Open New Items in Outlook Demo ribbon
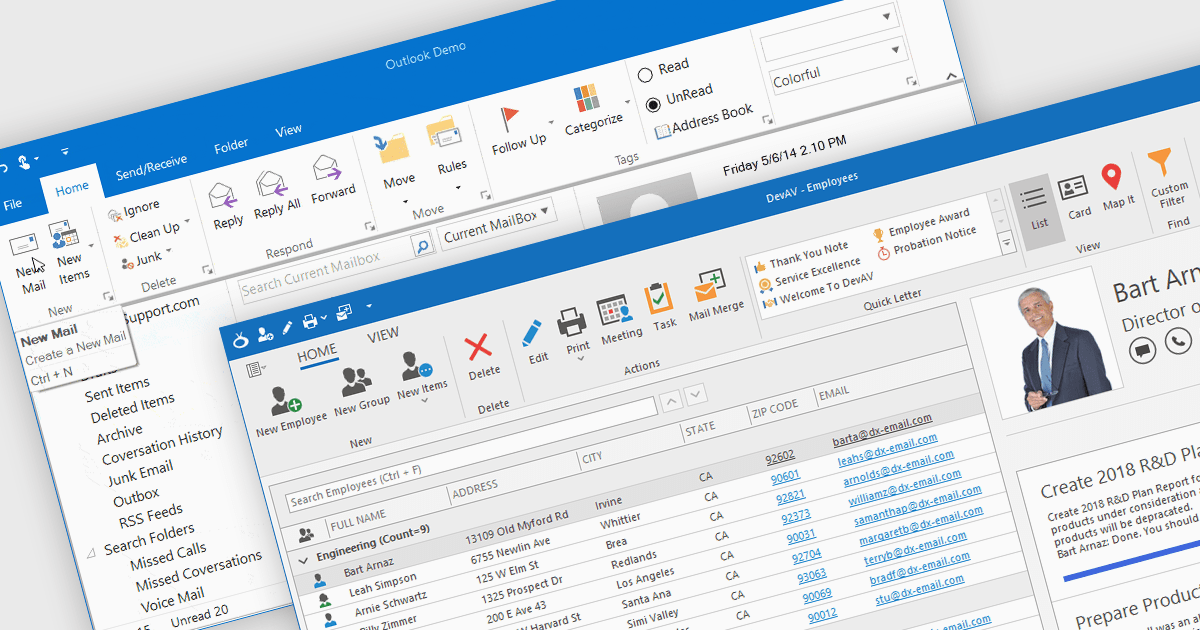1200x630 pixels. coord(70,250)
